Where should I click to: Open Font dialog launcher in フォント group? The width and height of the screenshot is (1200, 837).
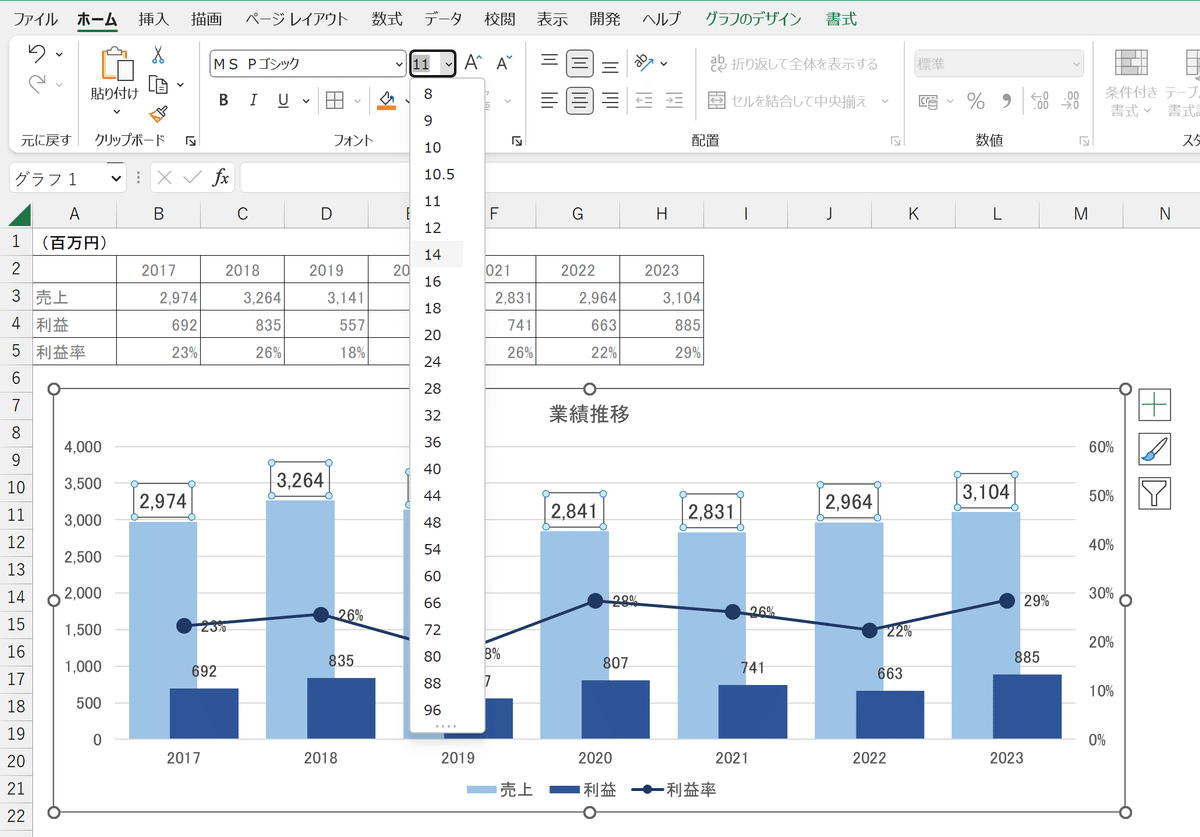pyautogui.click(x=516, y=141)
